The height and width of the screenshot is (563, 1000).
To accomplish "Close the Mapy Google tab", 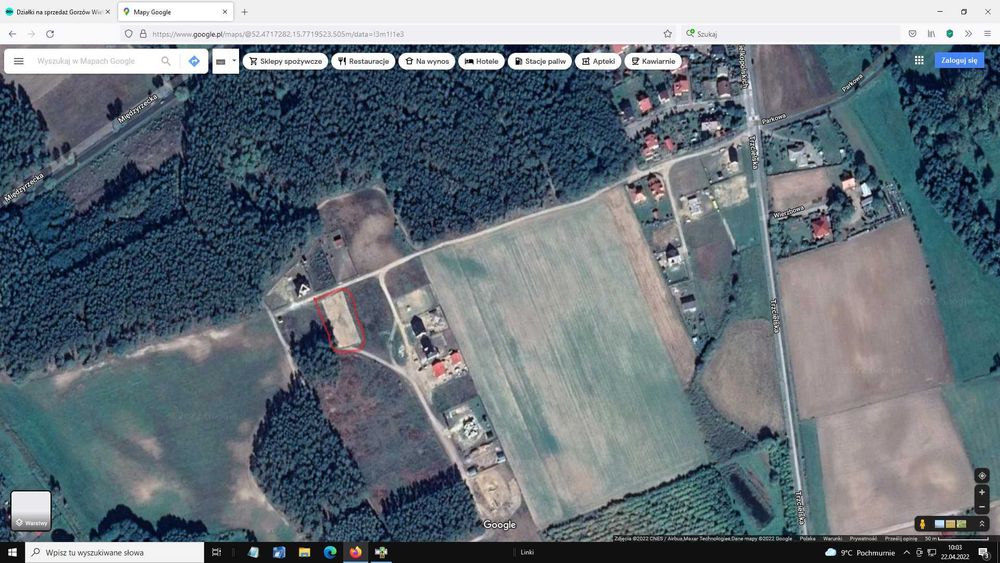I will tap(224, 12).
